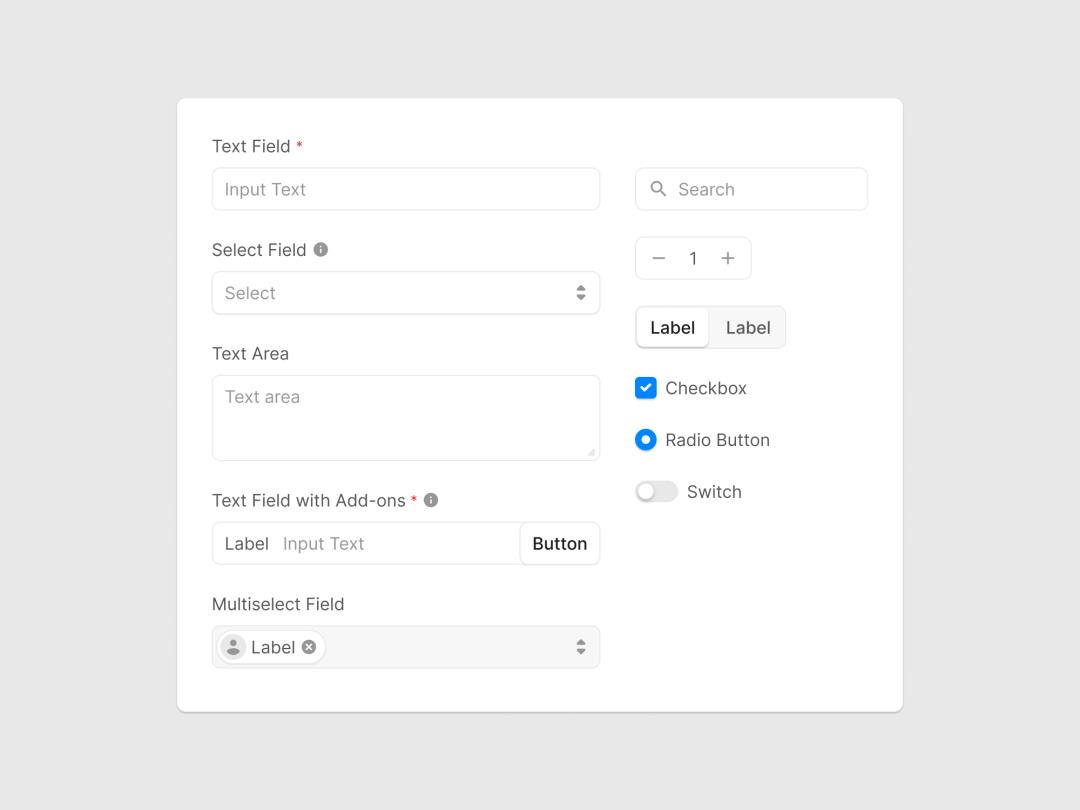Select the Radio Button option

(645, 439)
